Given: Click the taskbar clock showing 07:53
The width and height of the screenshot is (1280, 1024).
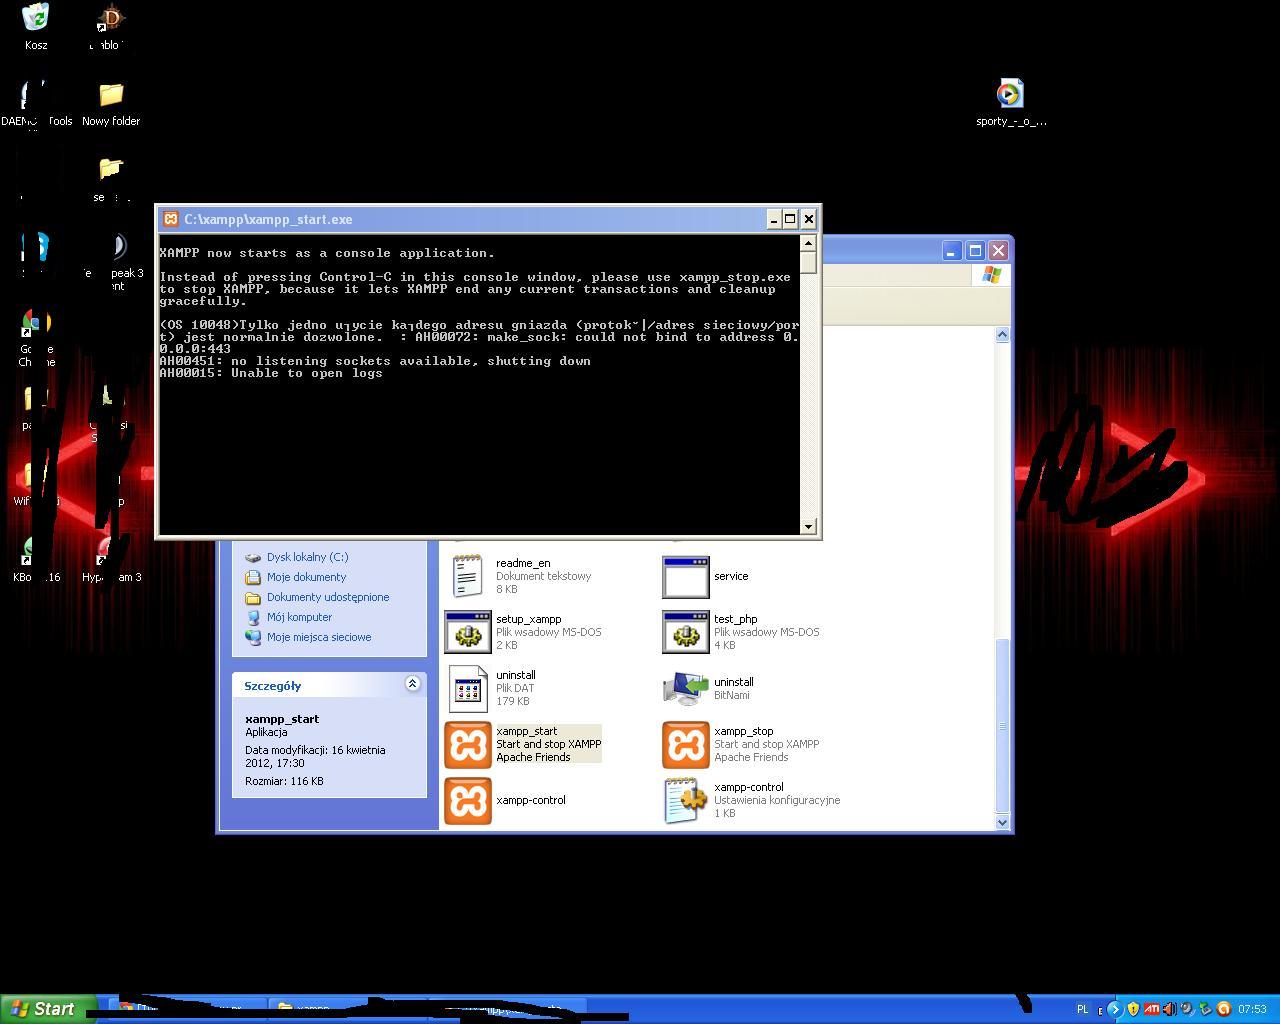Looking at the screenshot, I should pos(1252,1009).
